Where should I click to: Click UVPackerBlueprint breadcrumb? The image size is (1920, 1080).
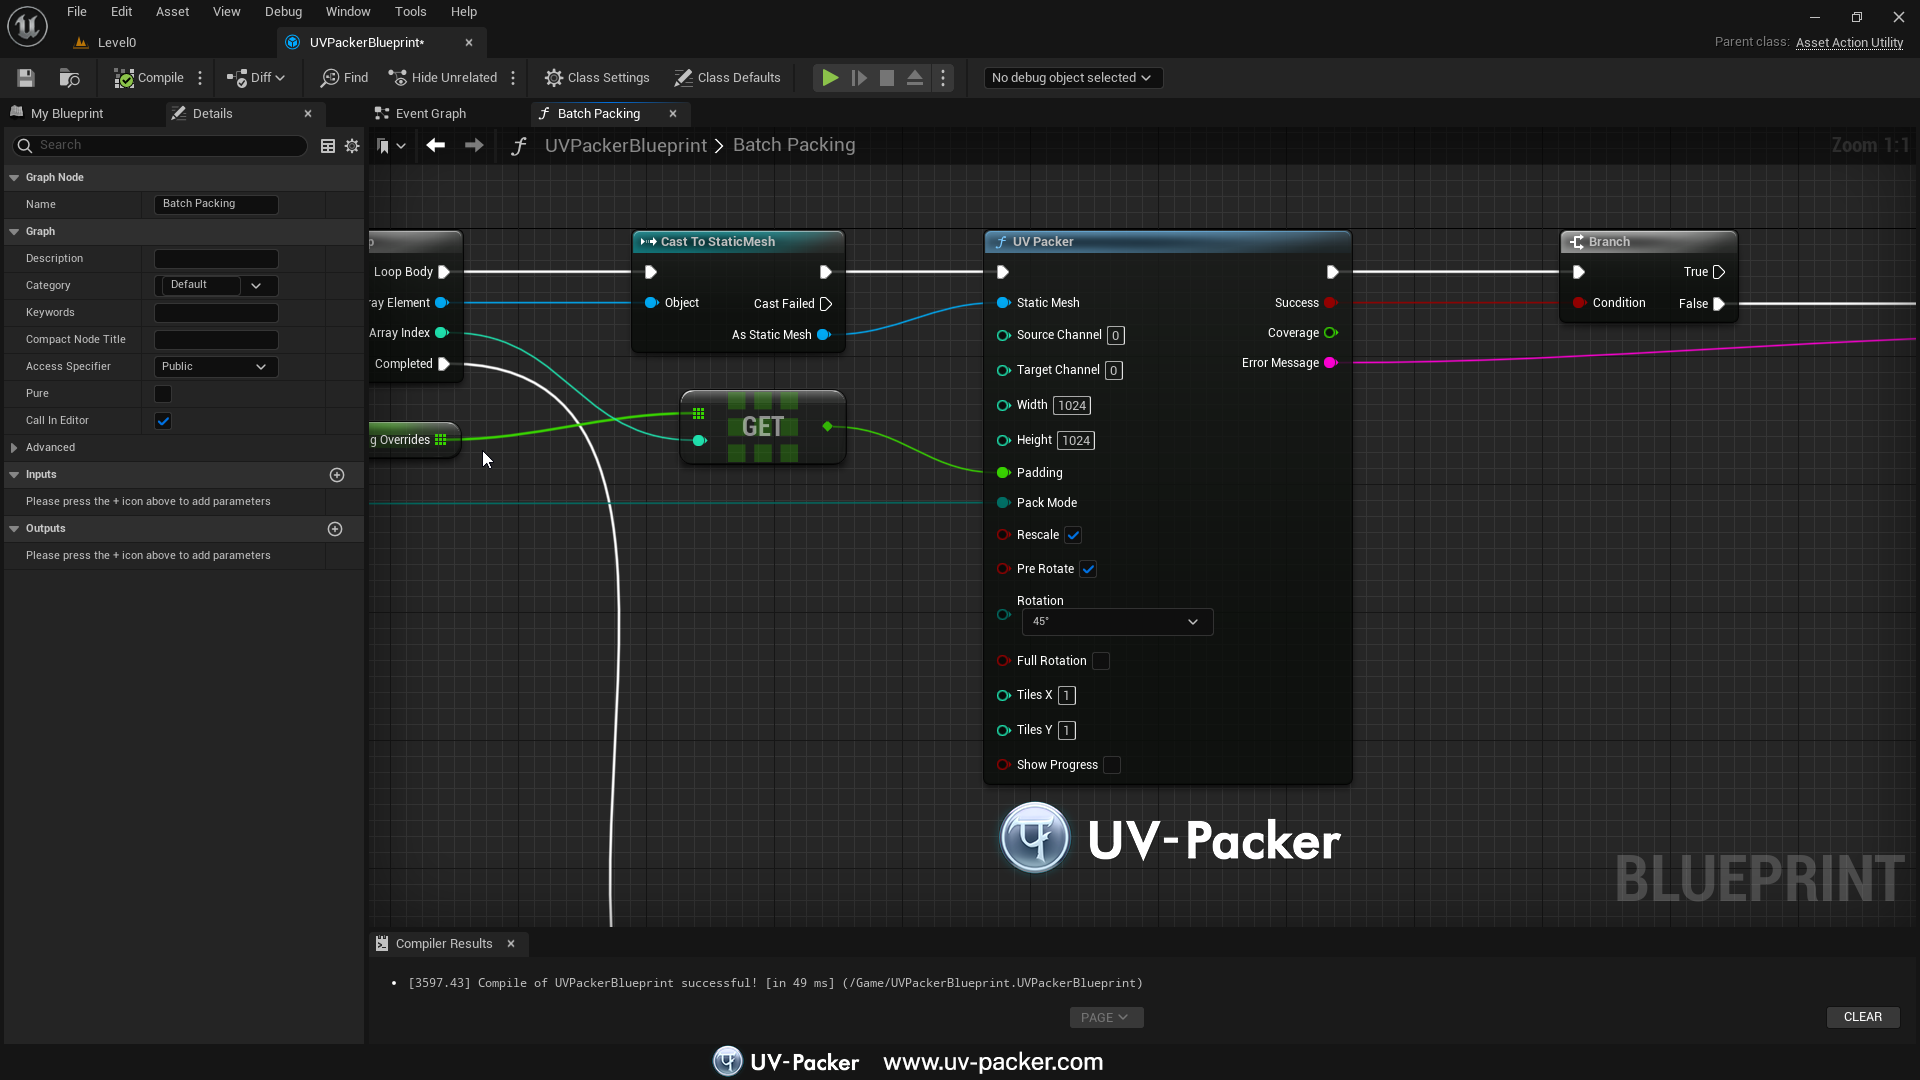(x=626, y=146)
